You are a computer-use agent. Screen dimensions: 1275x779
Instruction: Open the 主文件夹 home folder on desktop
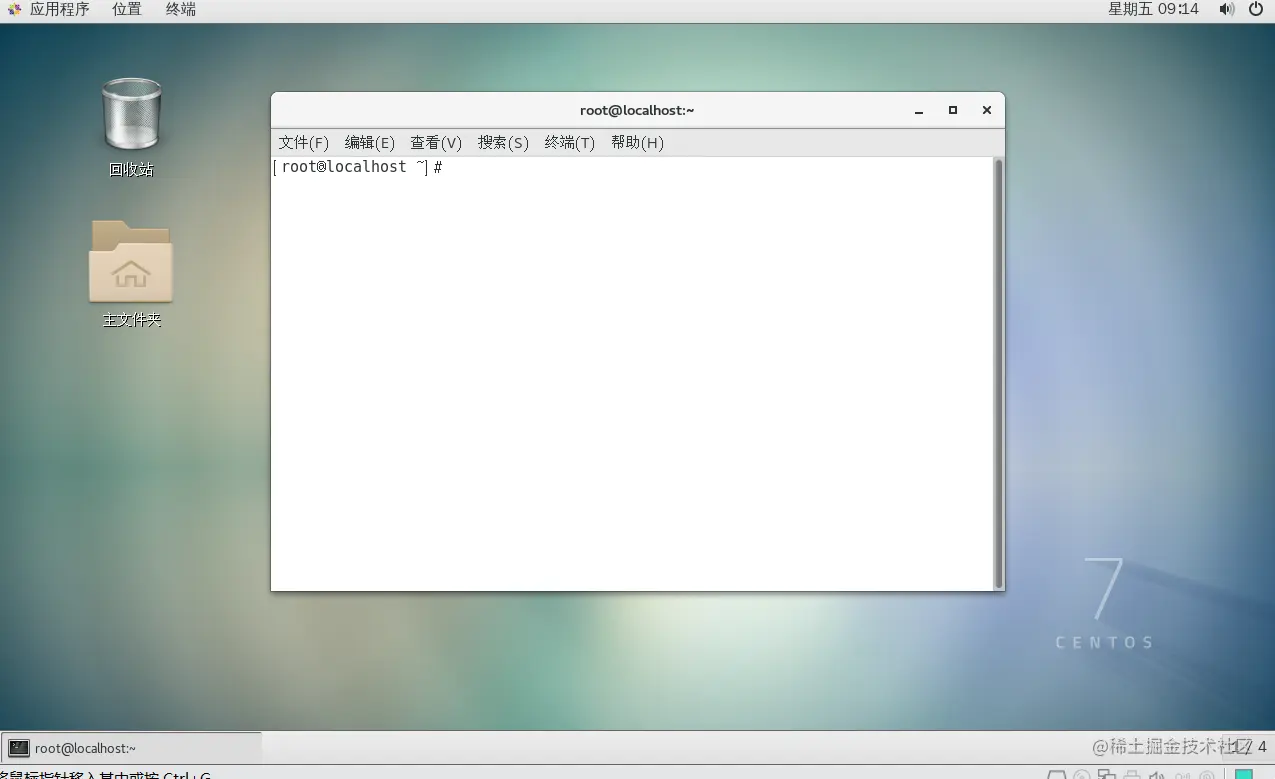[131, 263]
